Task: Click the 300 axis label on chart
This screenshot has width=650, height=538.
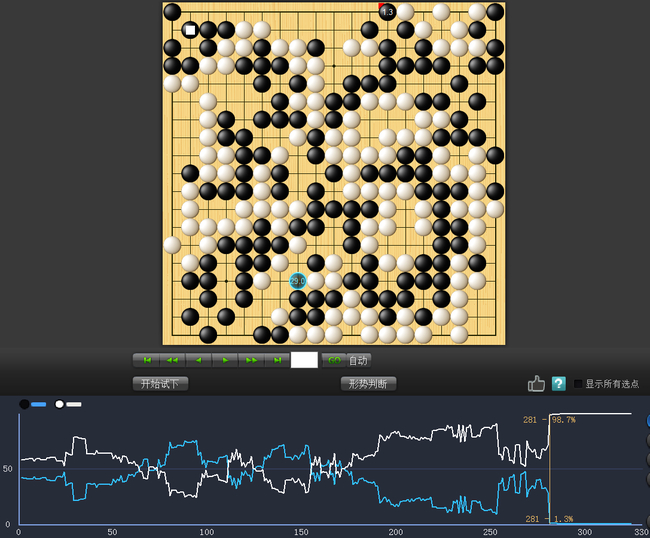Action: pyautogui.click(x=585, y=532)
